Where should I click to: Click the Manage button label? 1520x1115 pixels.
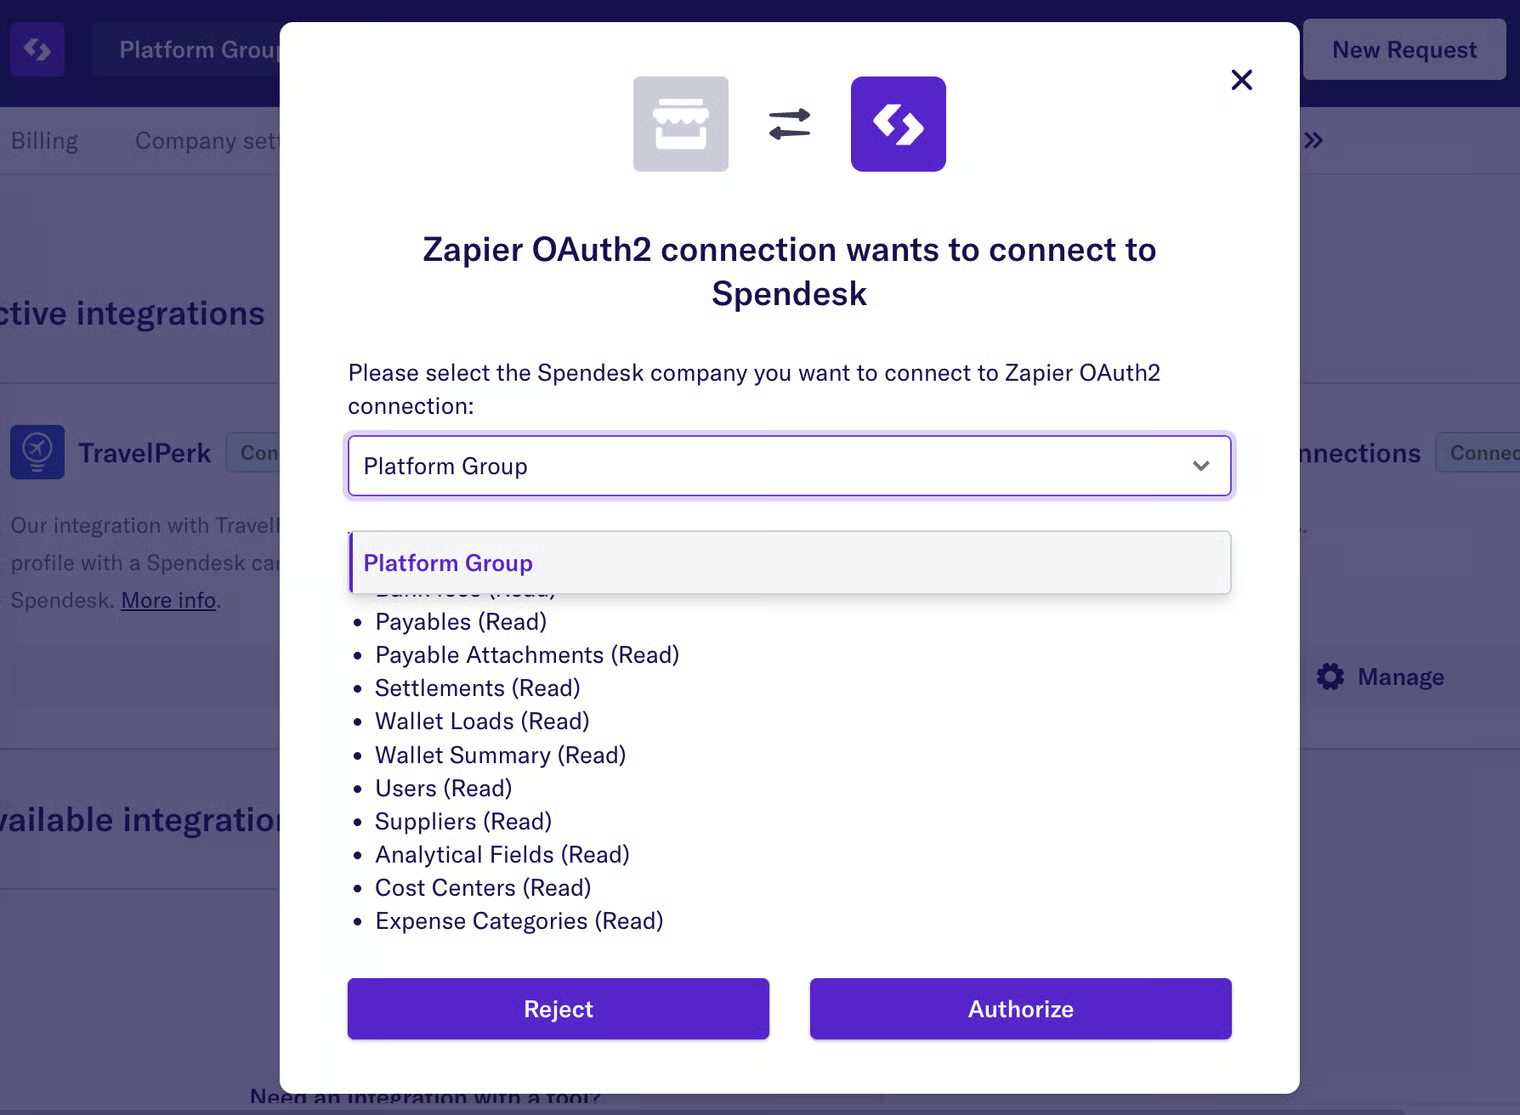point(1400,677)
